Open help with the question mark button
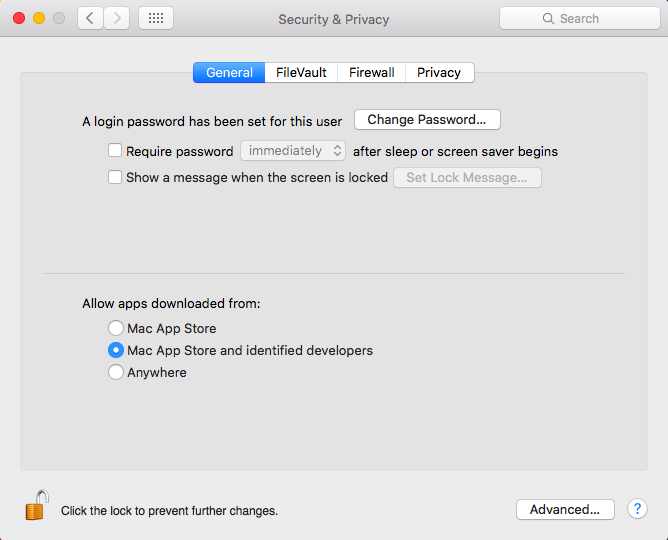Image resolution: width=668 pixels, height=540 pixels. tap(637, 509)
